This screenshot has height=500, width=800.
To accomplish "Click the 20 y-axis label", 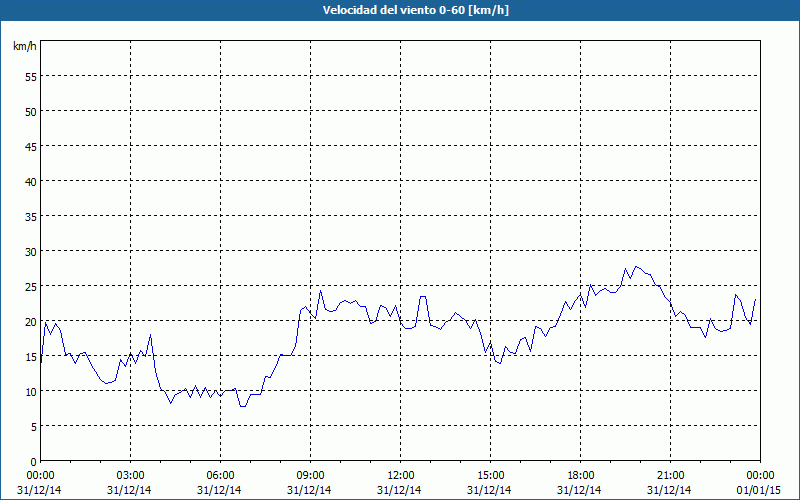I will 31,321.
